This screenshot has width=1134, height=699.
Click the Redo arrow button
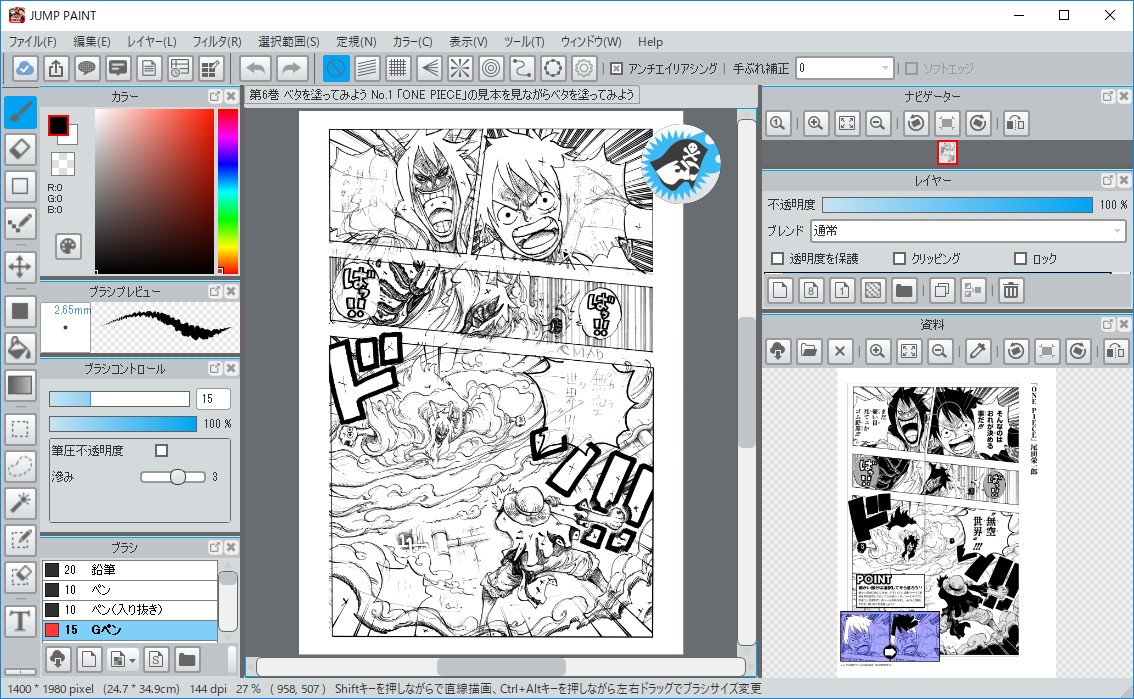pos(291,69)
